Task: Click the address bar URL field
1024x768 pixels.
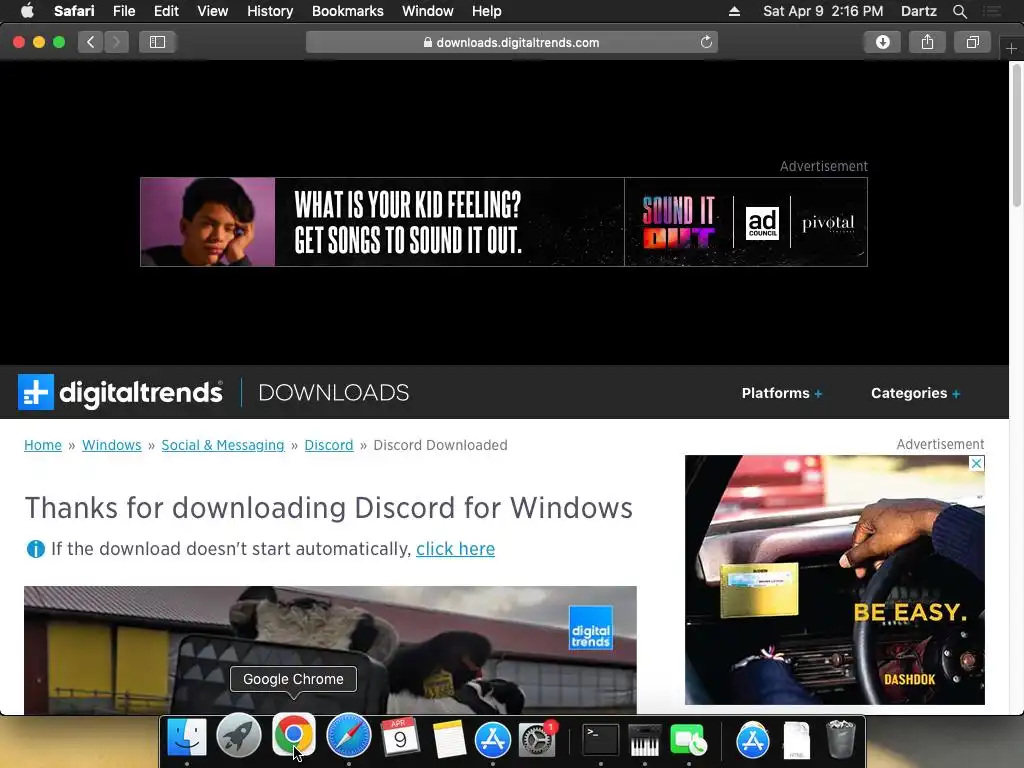Action: pos(511,42)
